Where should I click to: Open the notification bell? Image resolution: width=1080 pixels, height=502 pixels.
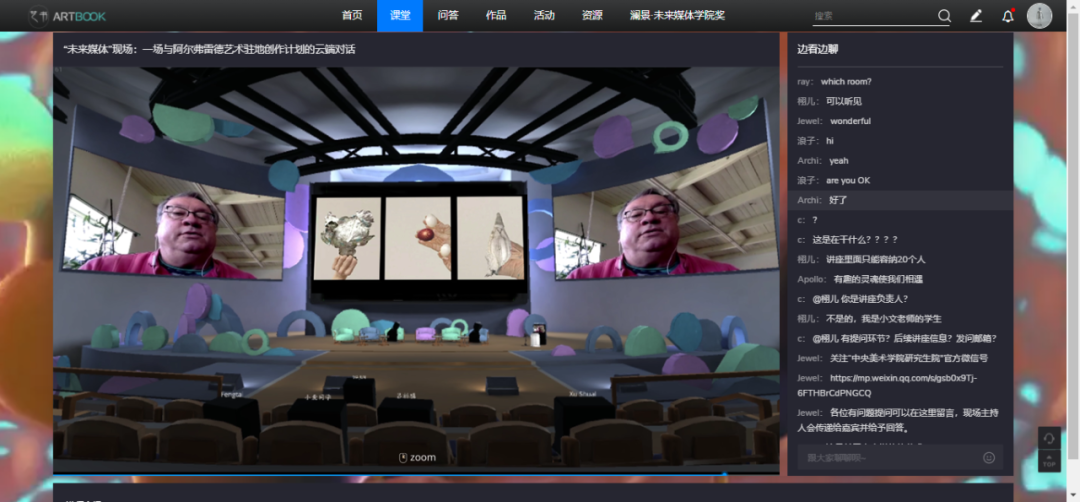pyautogui.click(x=1008, y=16)
